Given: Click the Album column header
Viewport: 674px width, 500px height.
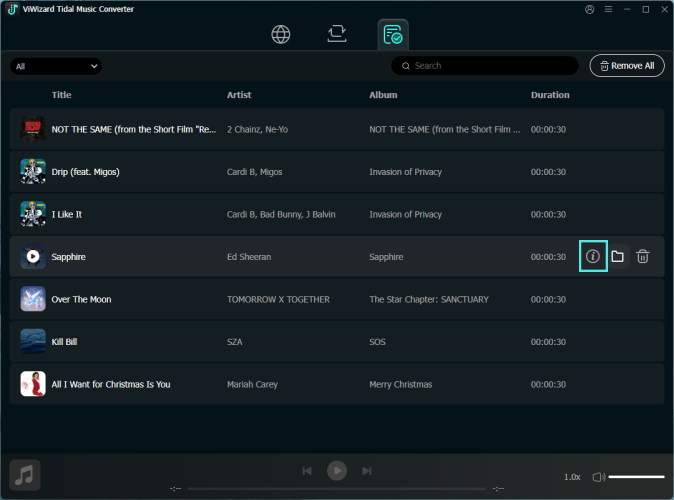Looking at the screenshot, I should [383, 95].
